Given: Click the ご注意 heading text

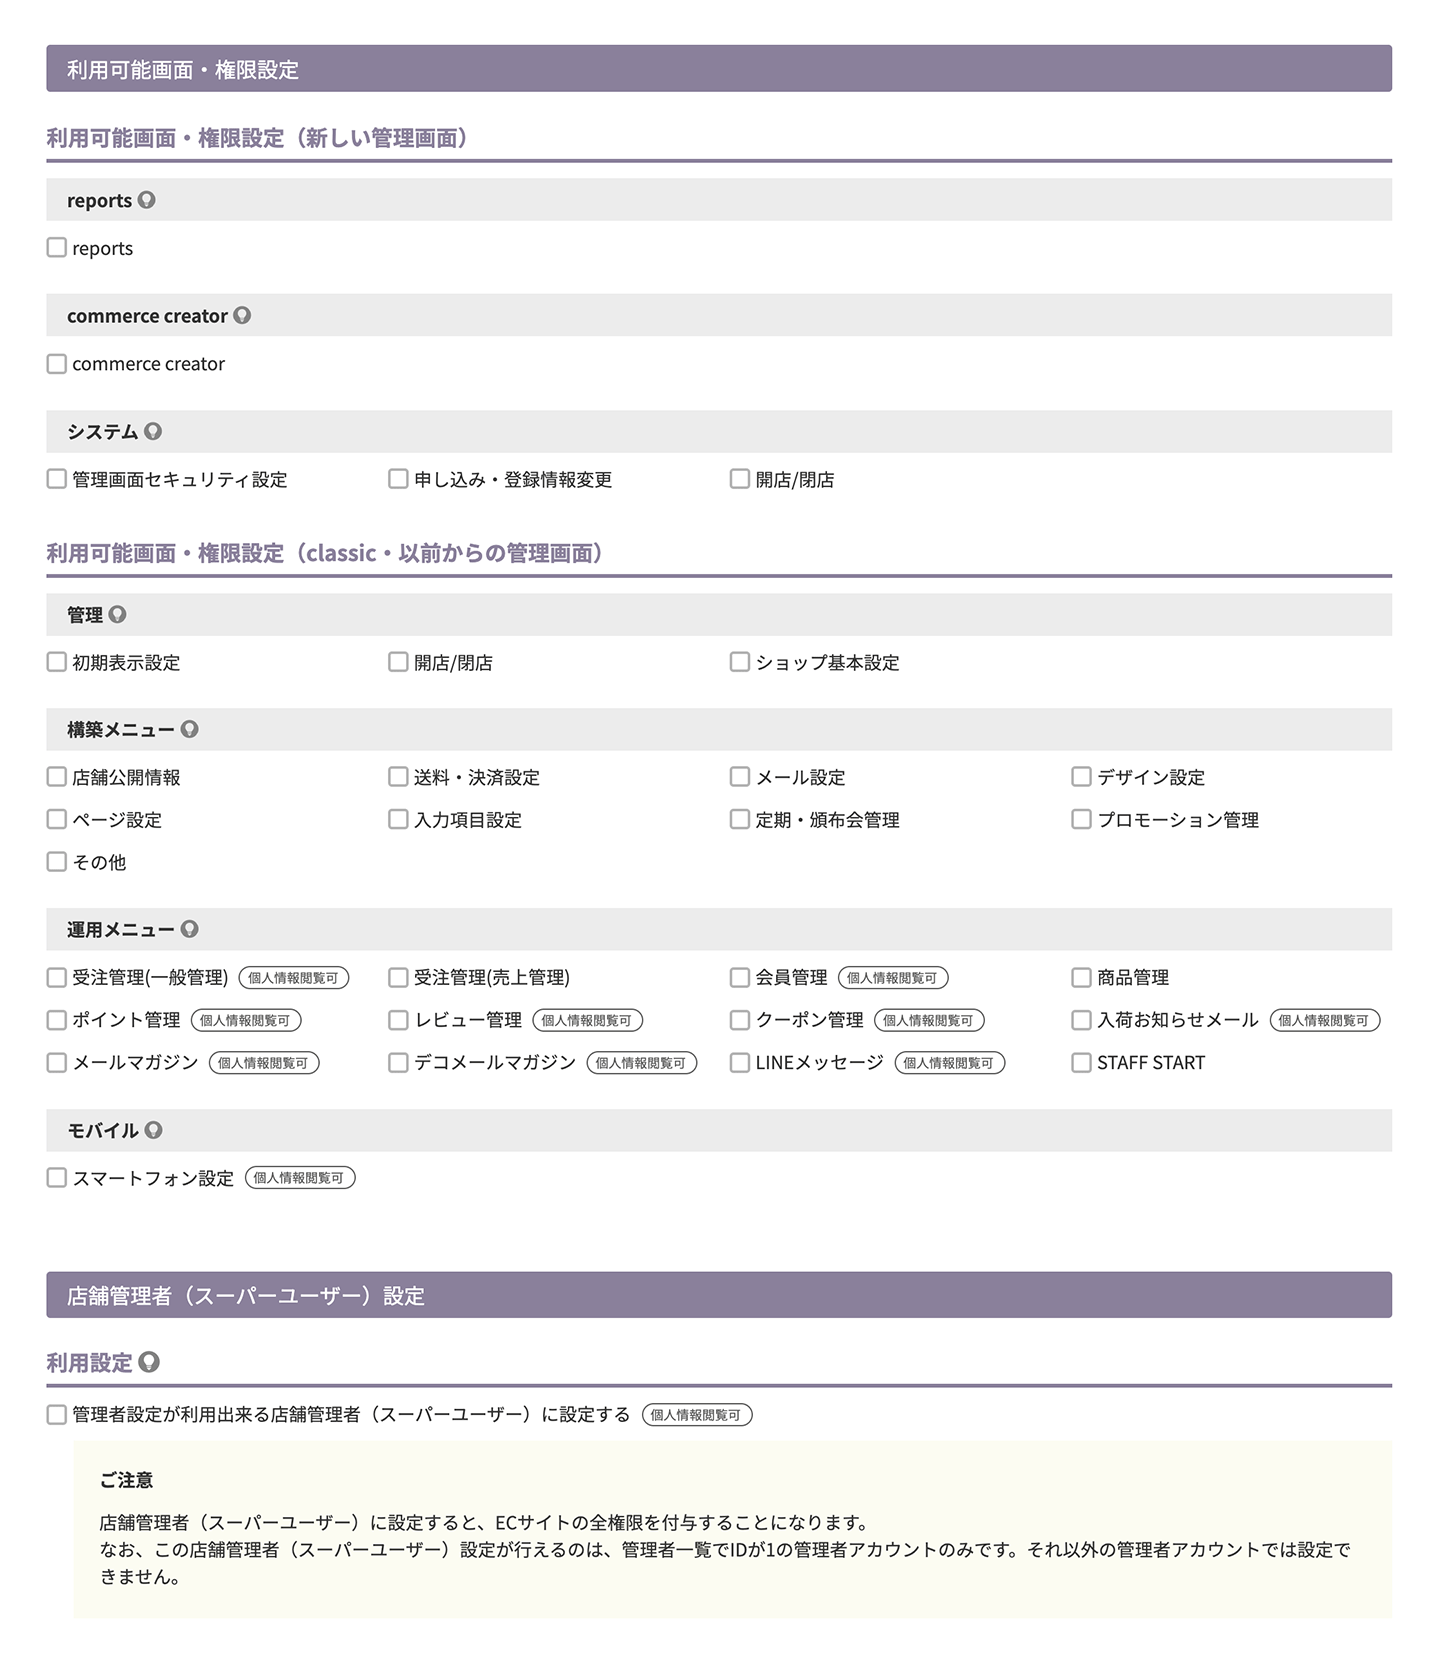Looking at the screenshot, I should 126,1479.
